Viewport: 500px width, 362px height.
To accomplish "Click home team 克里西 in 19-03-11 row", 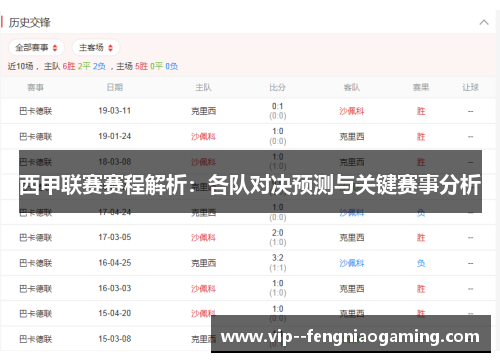I will point(203,111).
